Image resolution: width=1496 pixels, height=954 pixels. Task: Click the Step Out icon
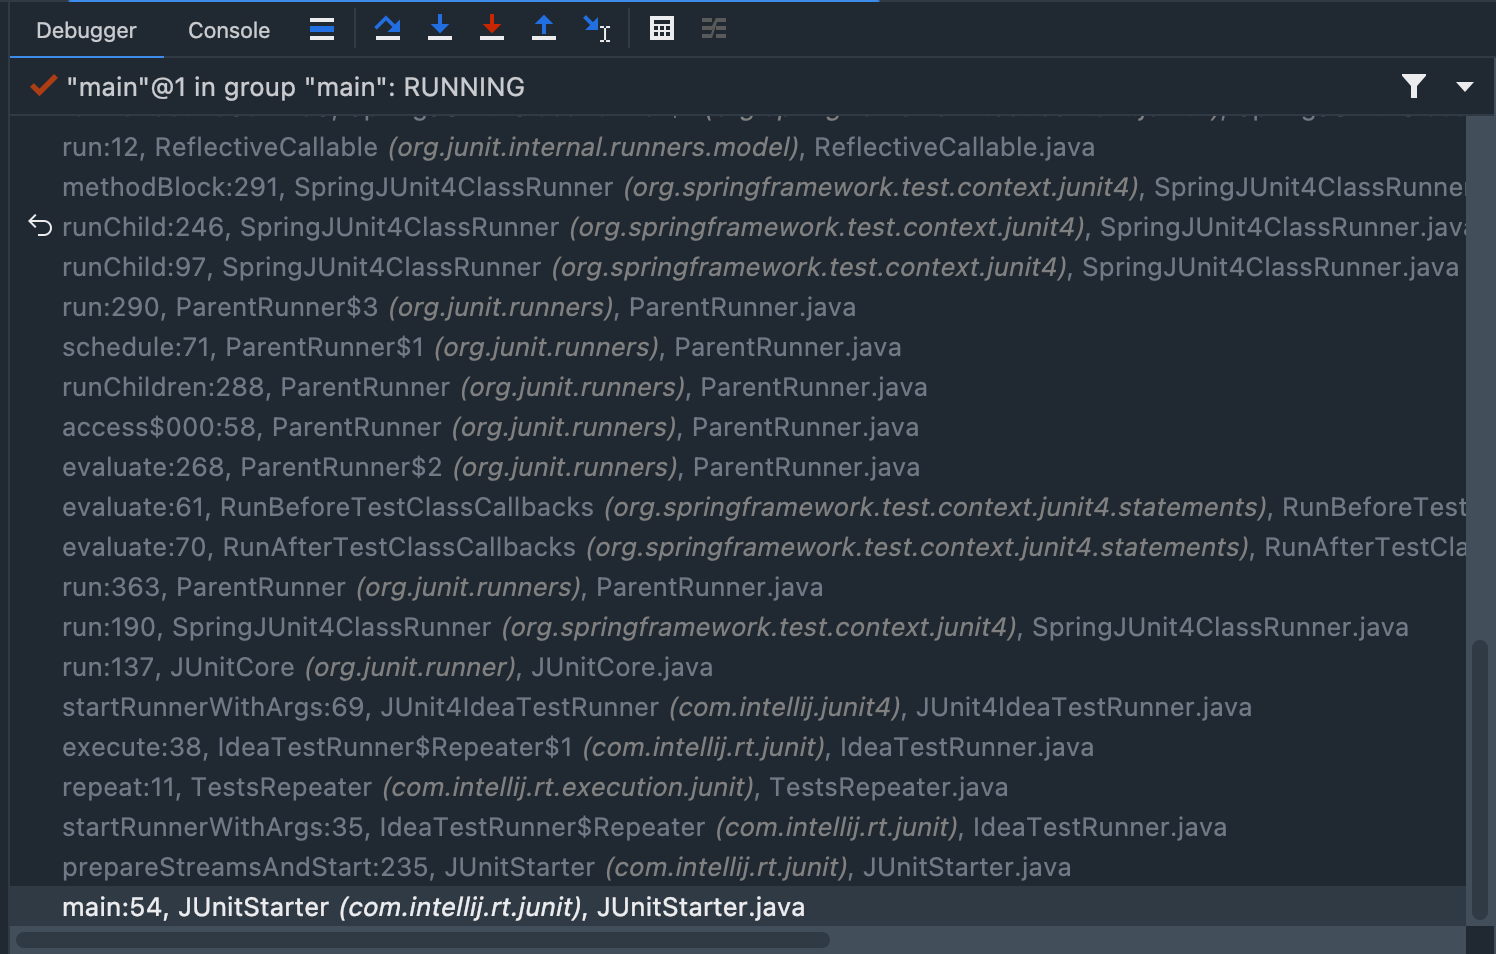coord(544,29)
